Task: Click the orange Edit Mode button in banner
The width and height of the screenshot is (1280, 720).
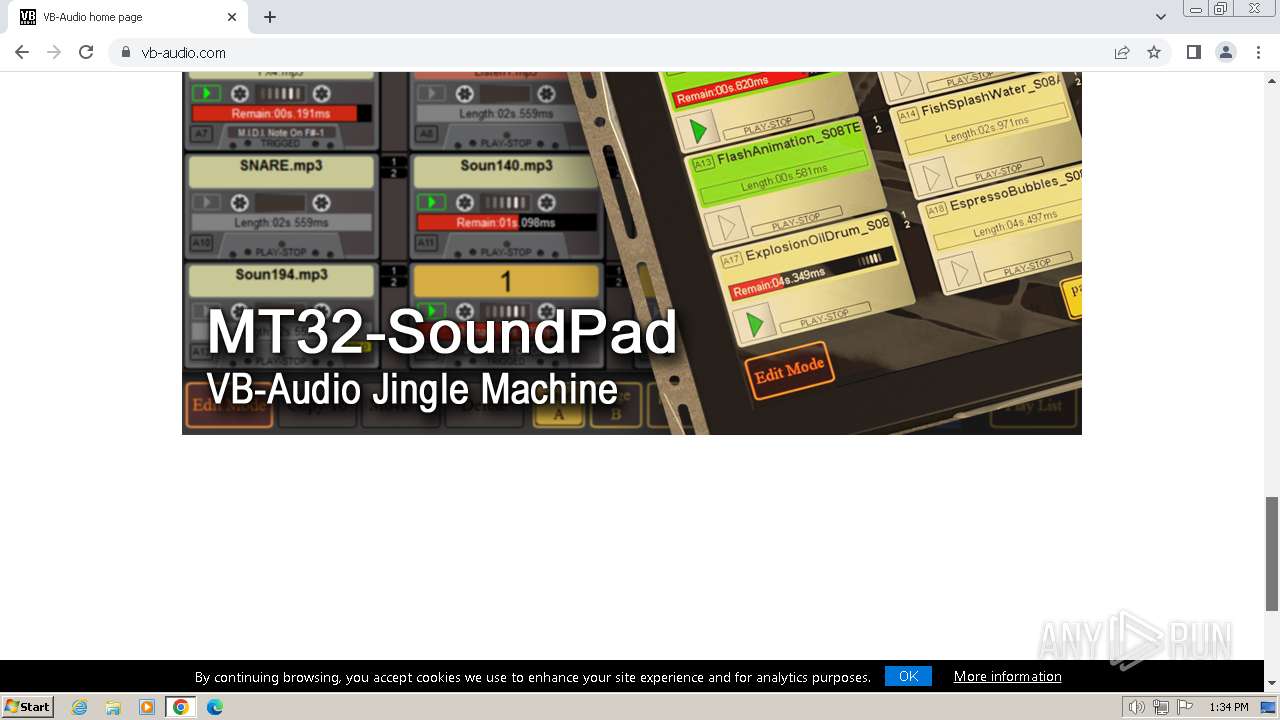Action: [789, 371]
